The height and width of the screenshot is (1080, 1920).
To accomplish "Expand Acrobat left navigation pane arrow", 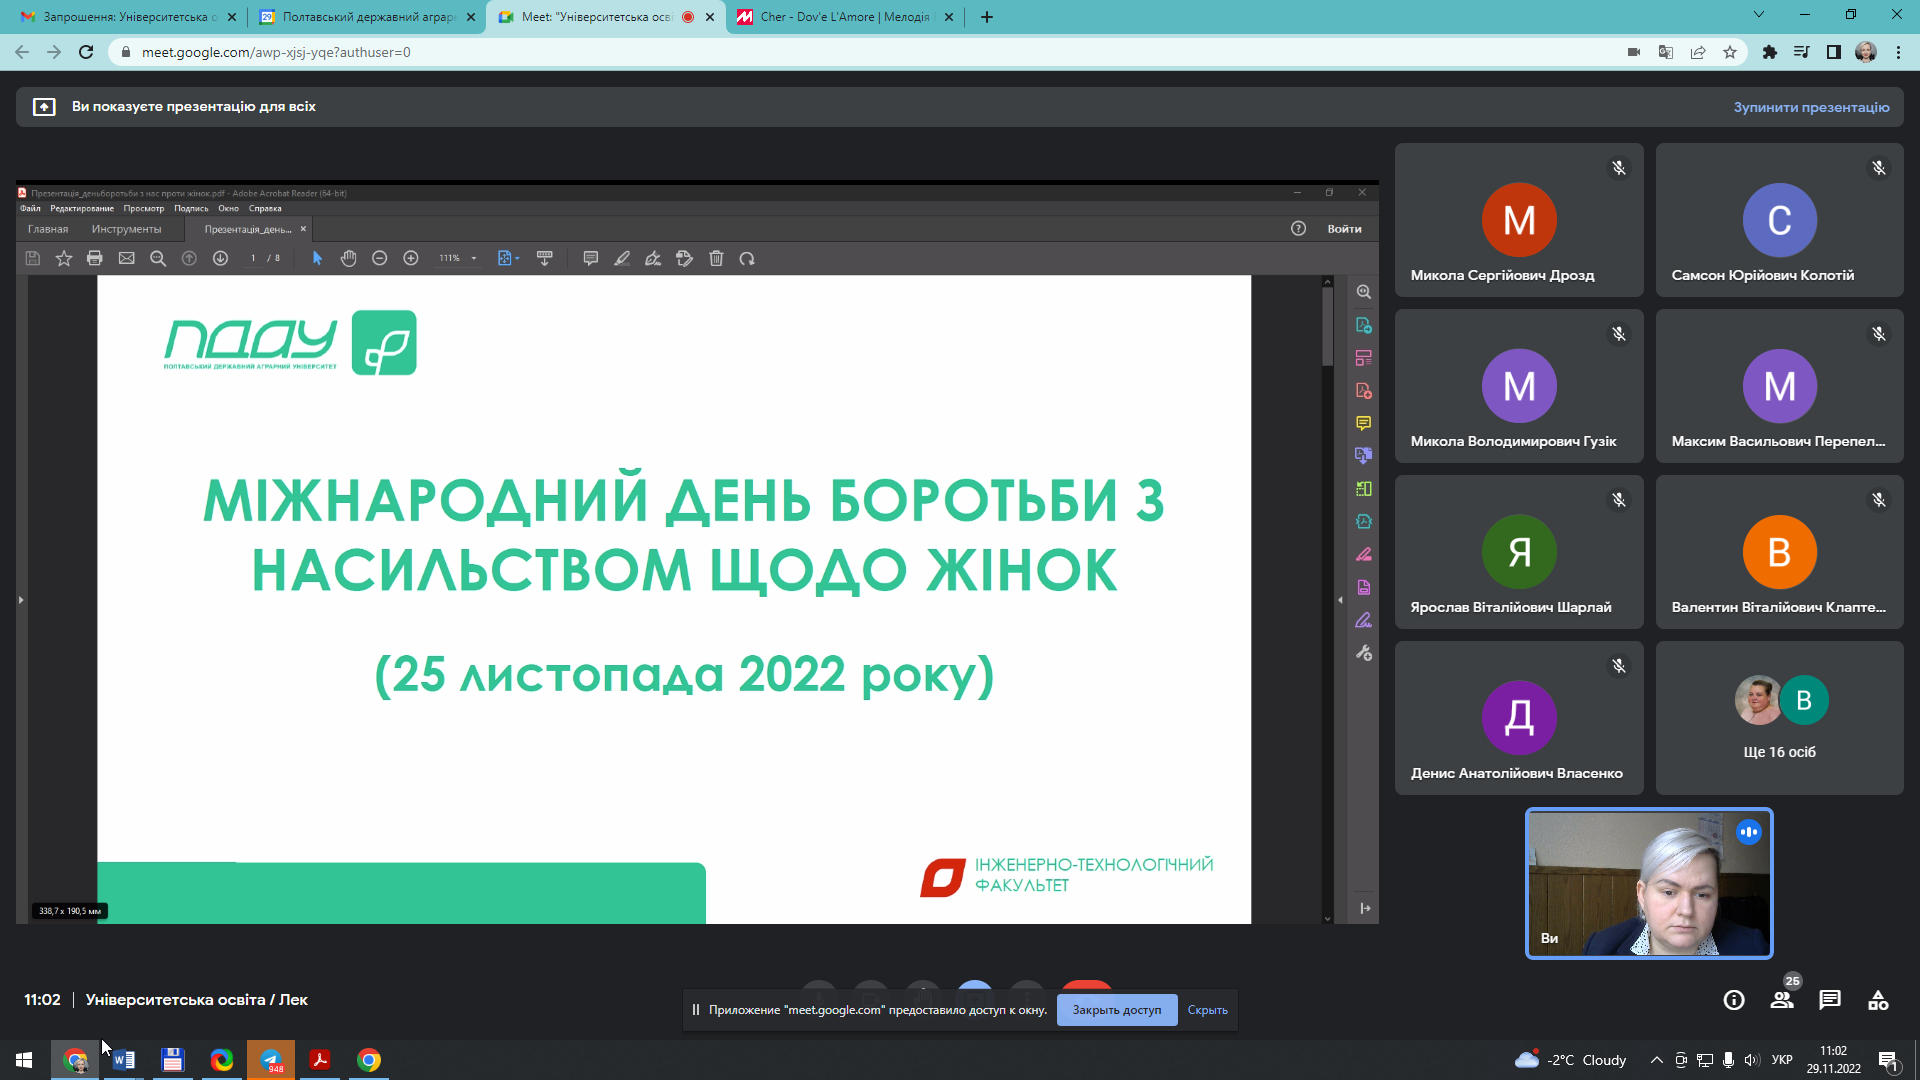I will (x=21, y=600).
